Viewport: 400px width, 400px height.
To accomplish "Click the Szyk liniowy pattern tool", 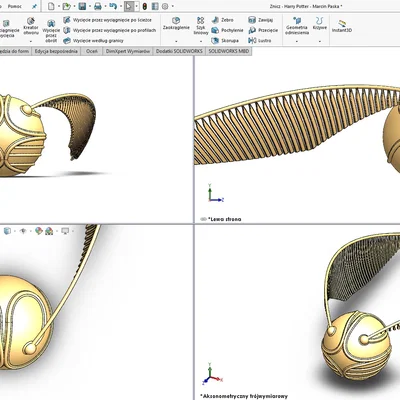I will [201, 26].
